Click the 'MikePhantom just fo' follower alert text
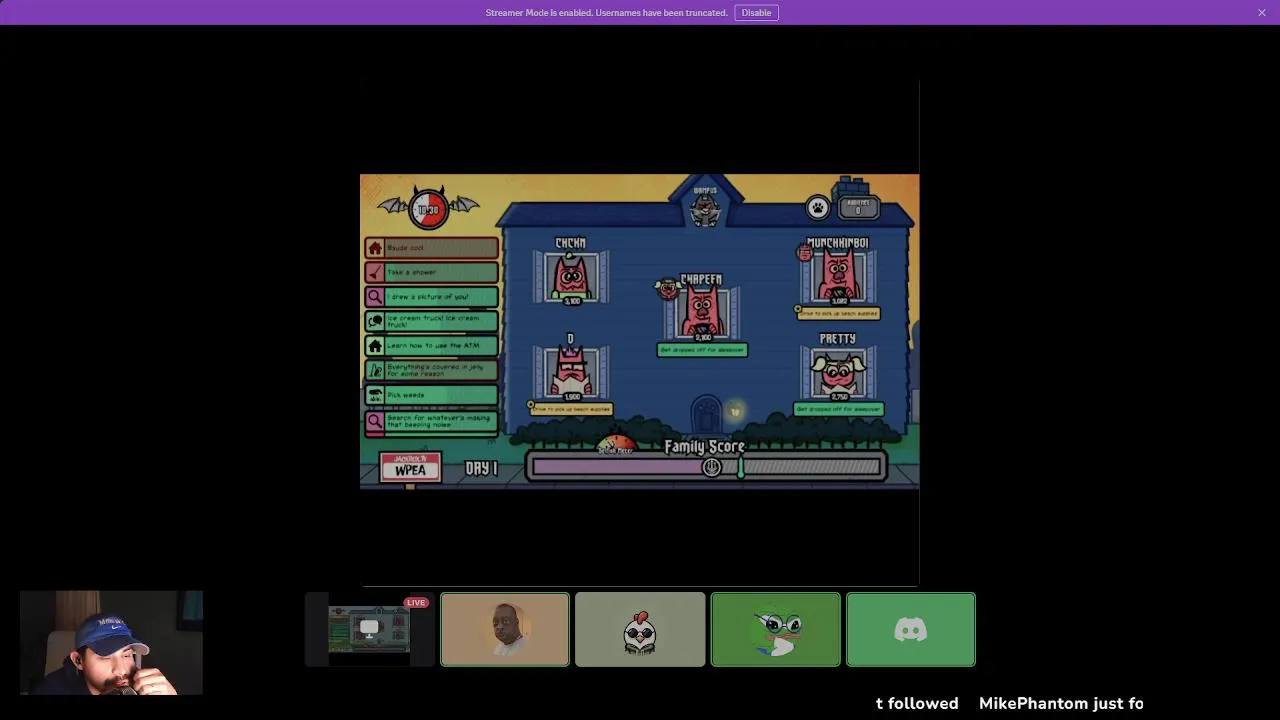Screen dimensions: 1280x720 (1061, 703)
